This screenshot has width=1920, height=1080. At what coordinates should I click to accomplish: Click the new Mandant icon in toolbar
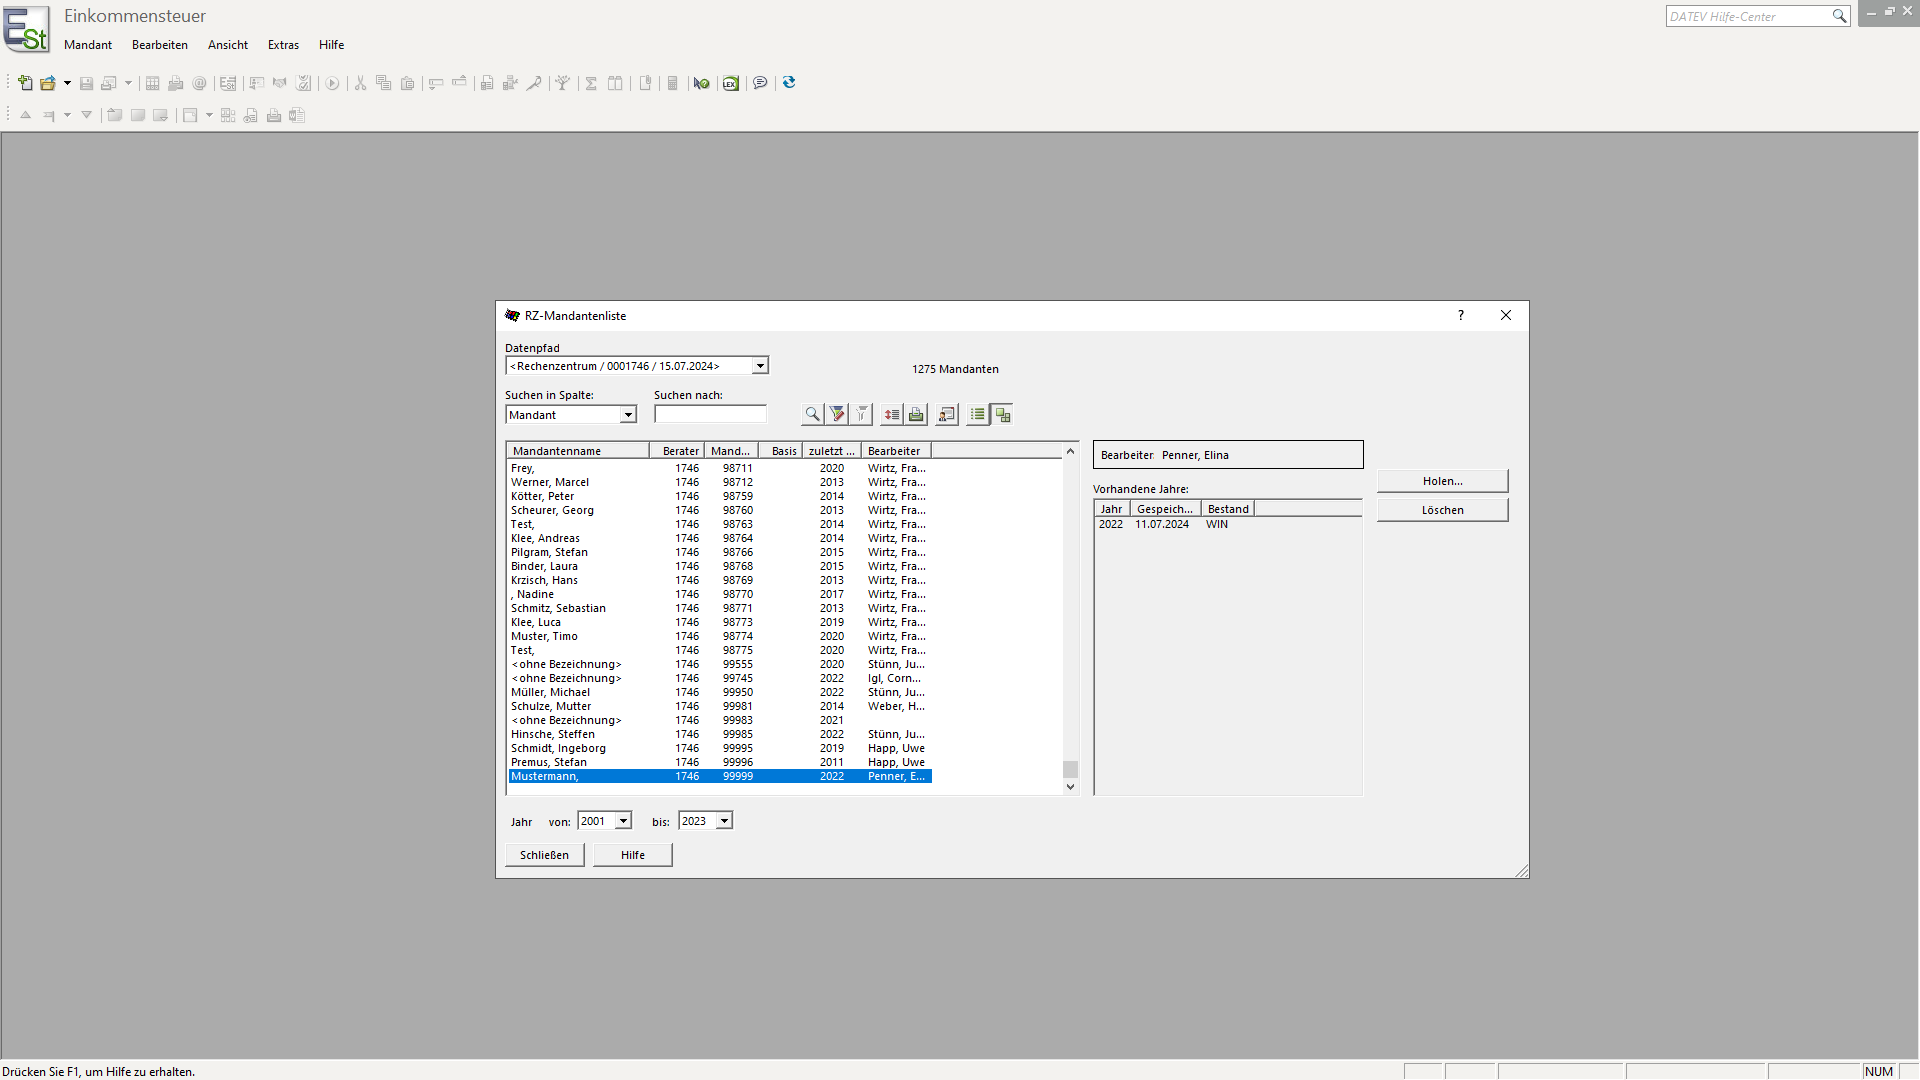[25, 83]
